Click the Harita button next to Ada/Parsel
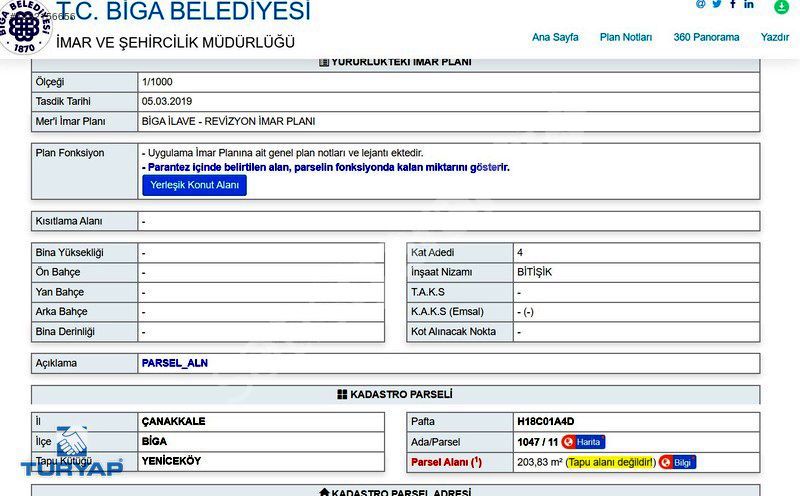This screenshot has height=496, width=800. 583,442
